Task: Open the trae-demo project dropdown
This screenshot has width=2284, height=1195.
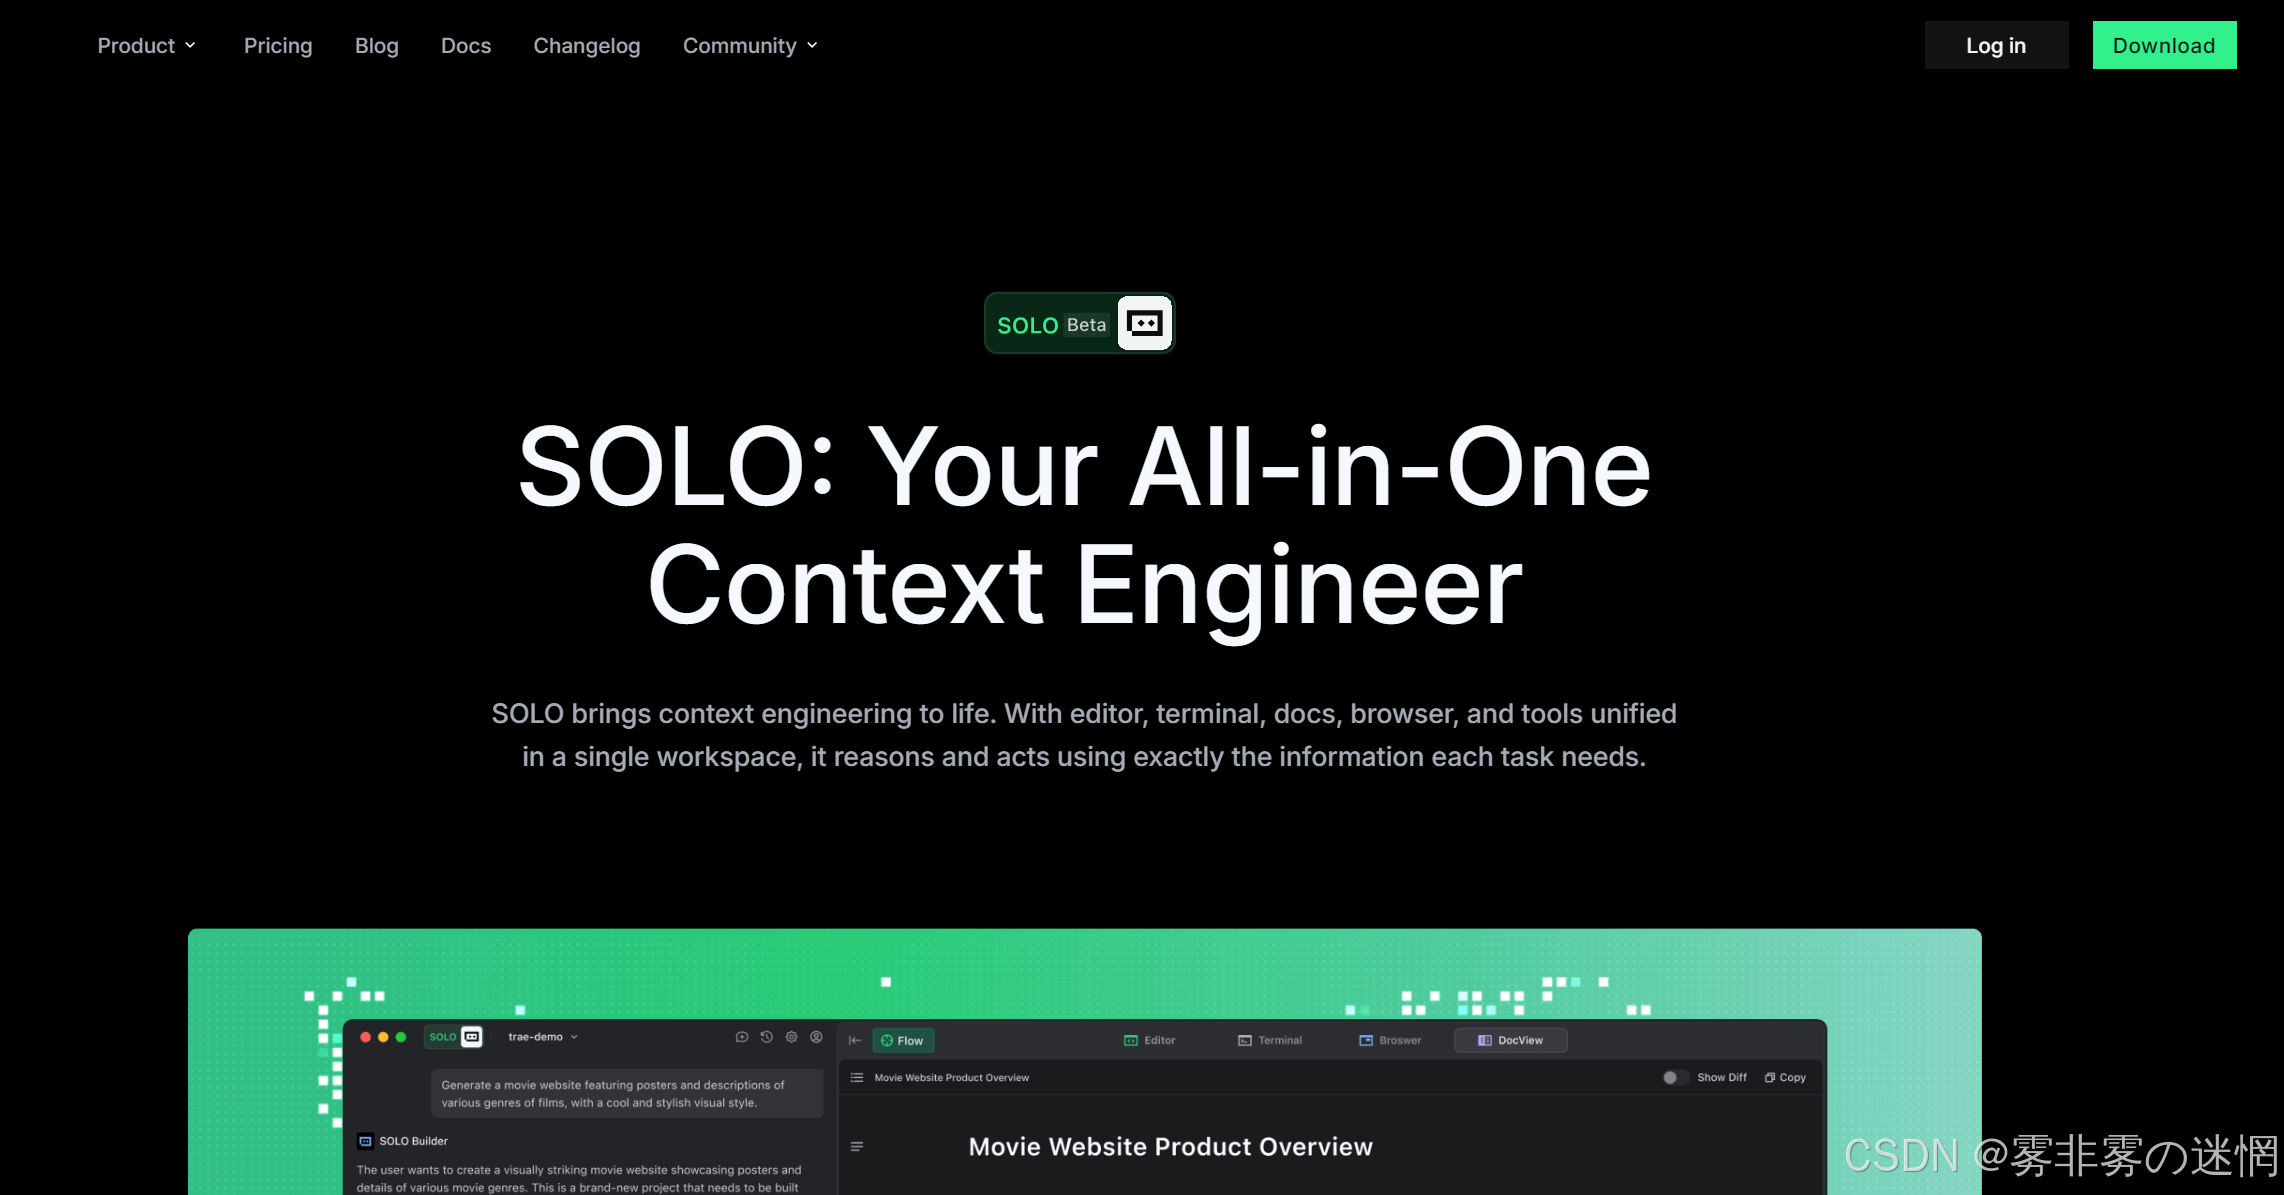Action: point(543,1037)
